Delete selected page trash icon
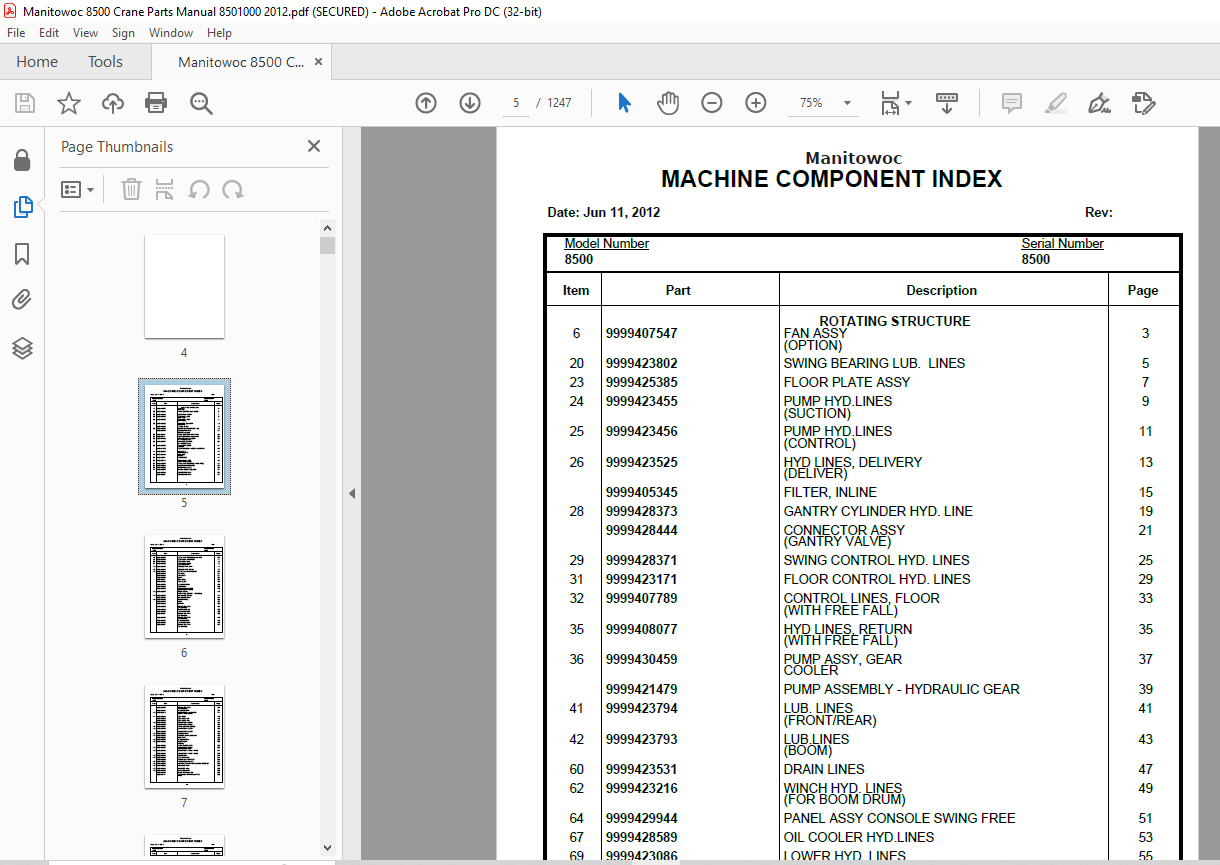Screen dimensions: 1220x865 (131, 189)
